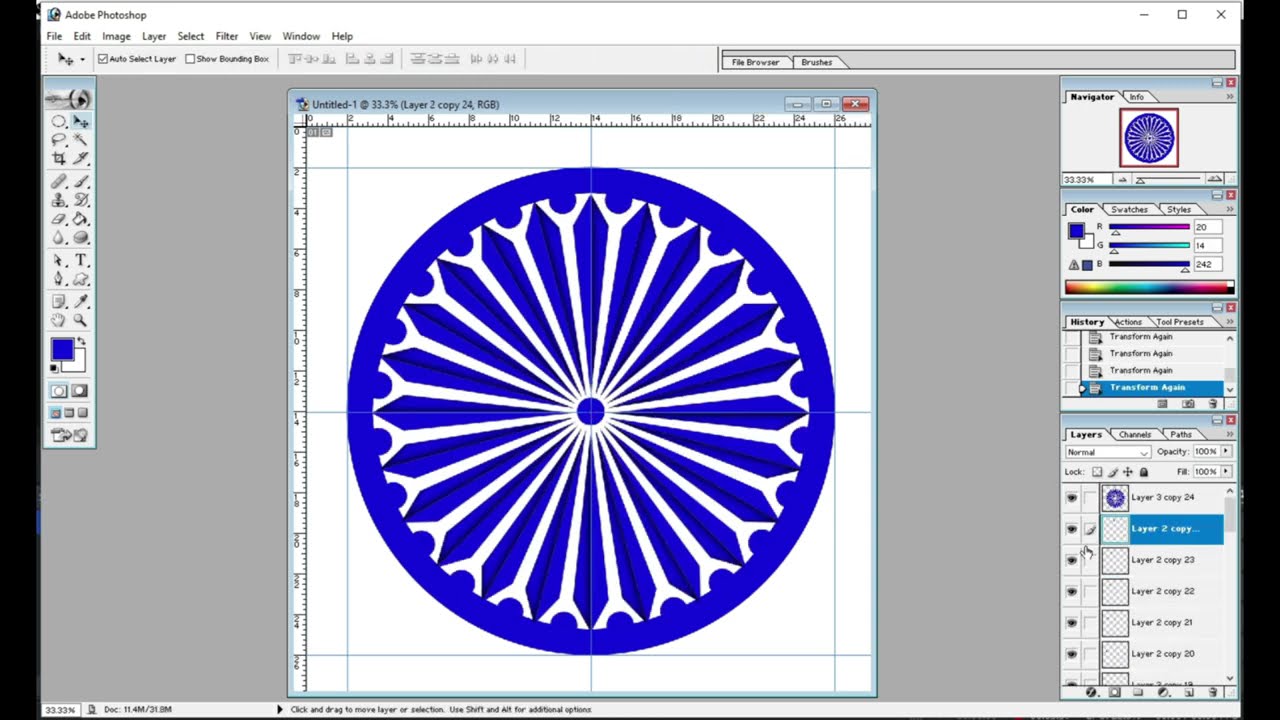Open the Brushes palette well tab
Viewport: 1280px width, 720px height.
pos(816,62)
